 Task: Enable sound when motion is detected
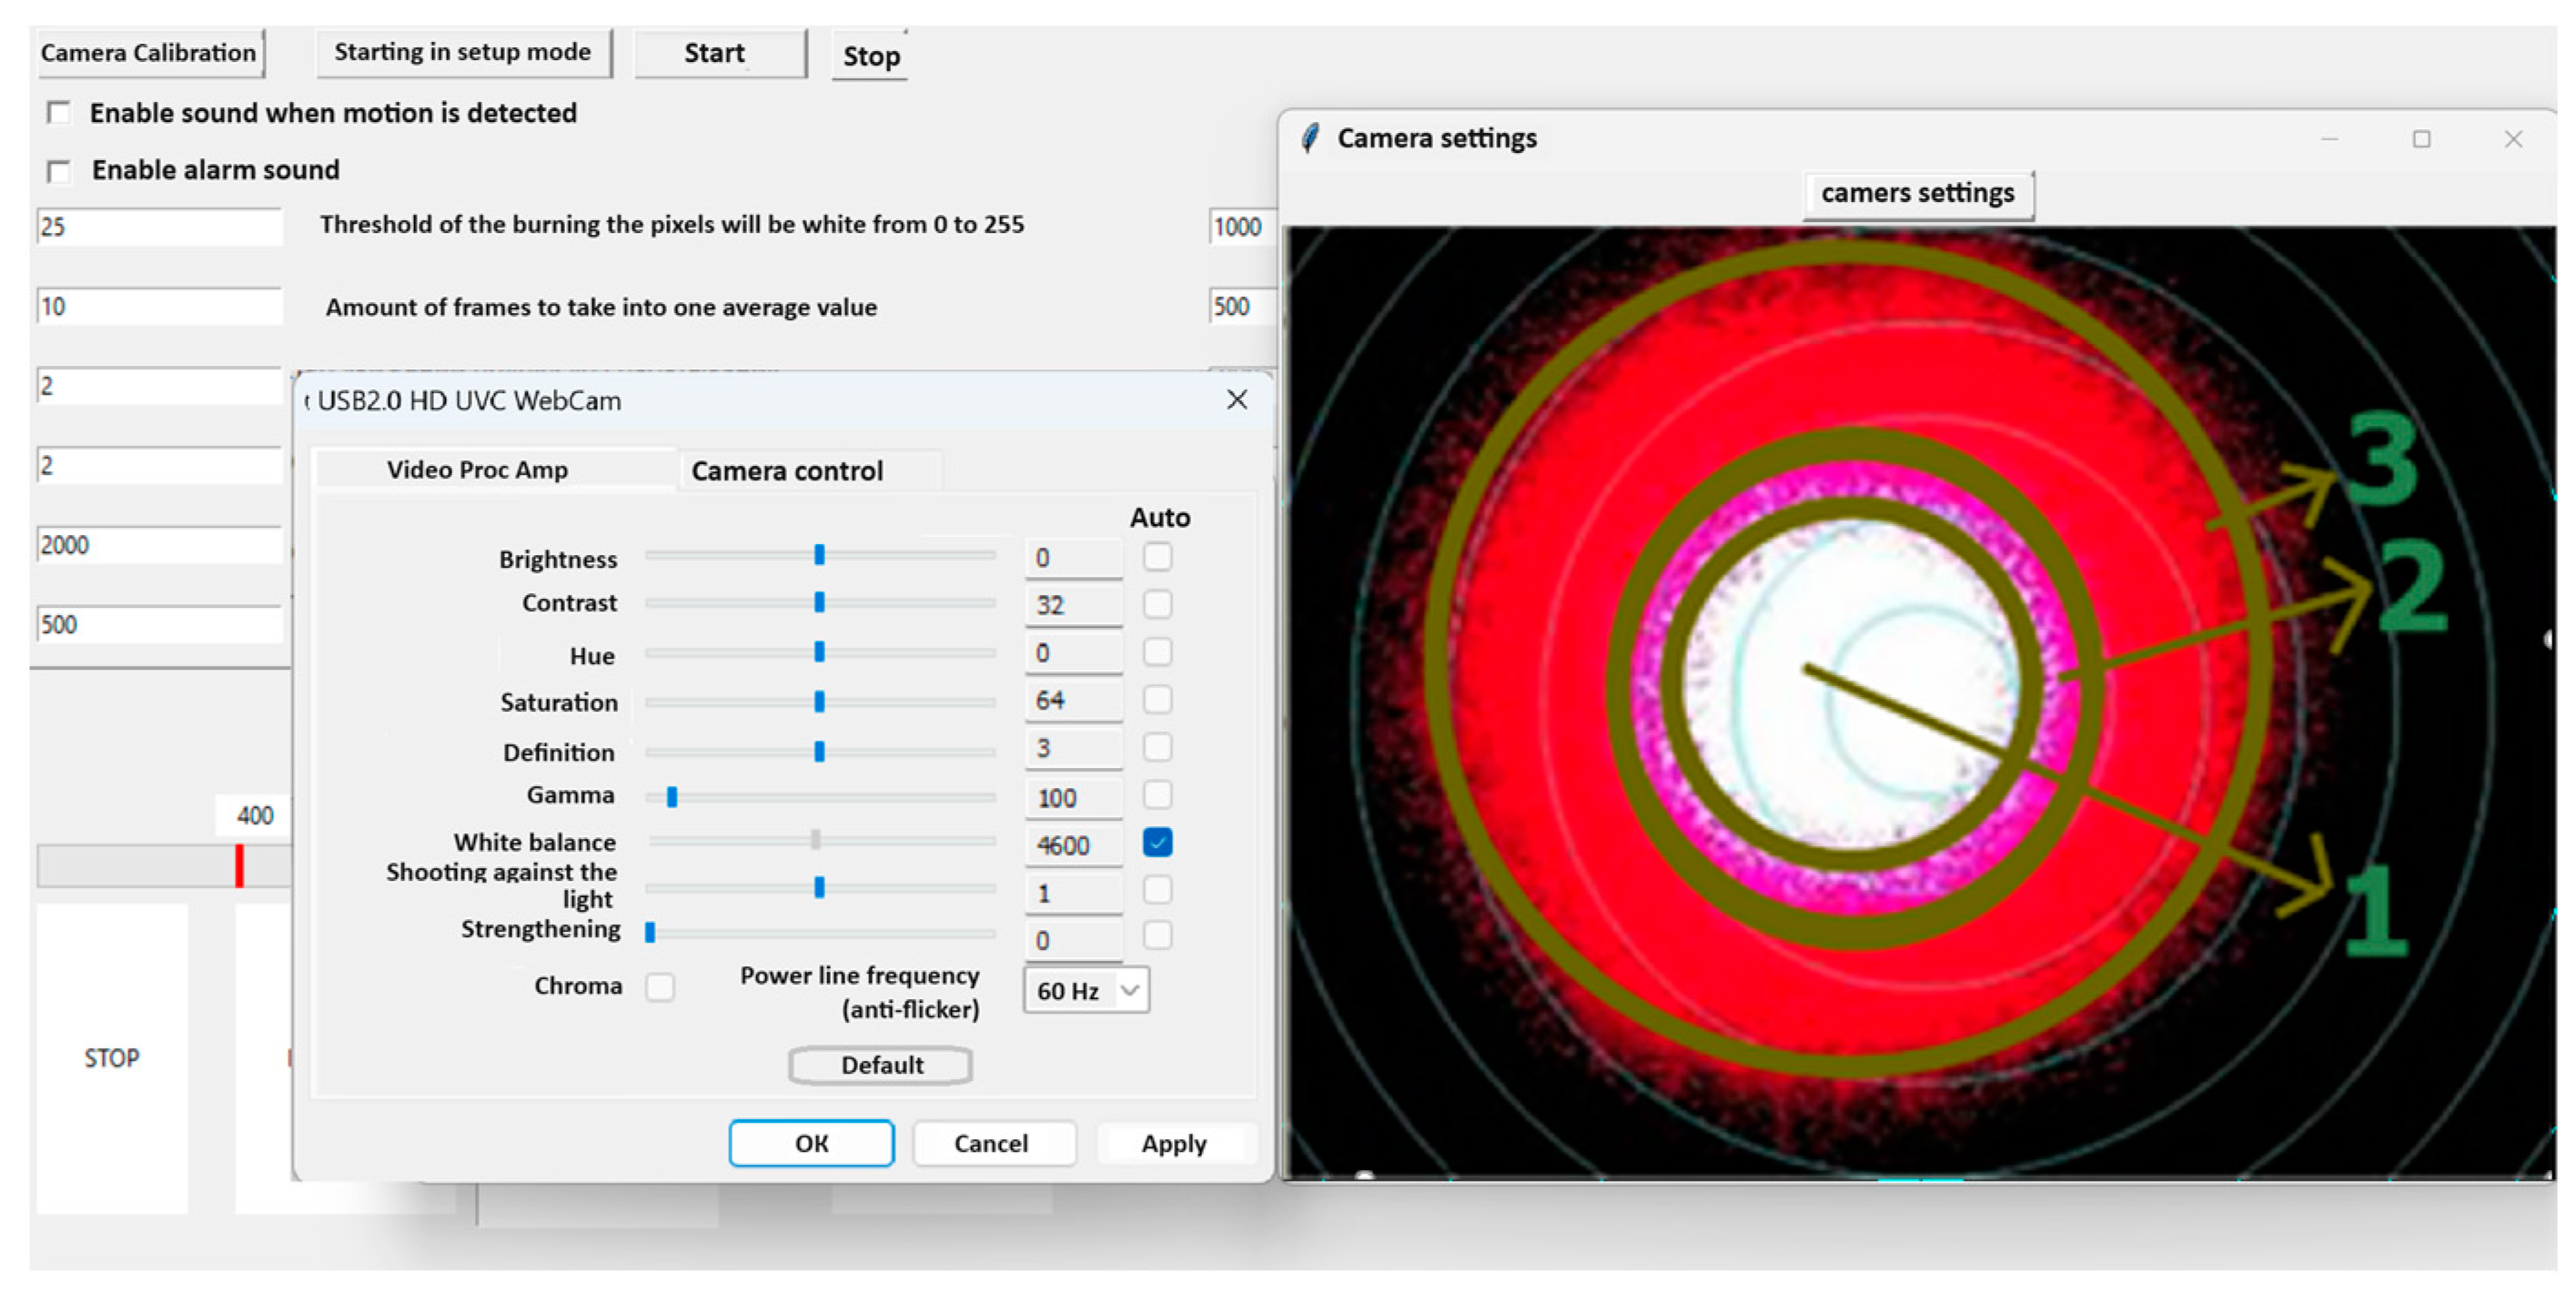point(59,113)
